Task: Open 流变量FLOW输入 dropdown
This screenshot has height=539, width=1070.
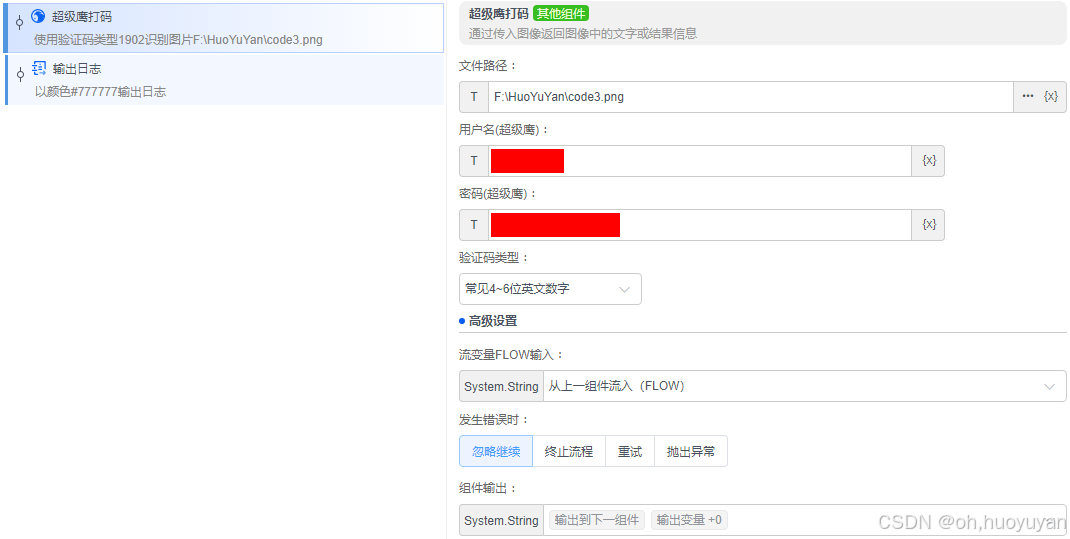Action: click(x=804, y=386)
